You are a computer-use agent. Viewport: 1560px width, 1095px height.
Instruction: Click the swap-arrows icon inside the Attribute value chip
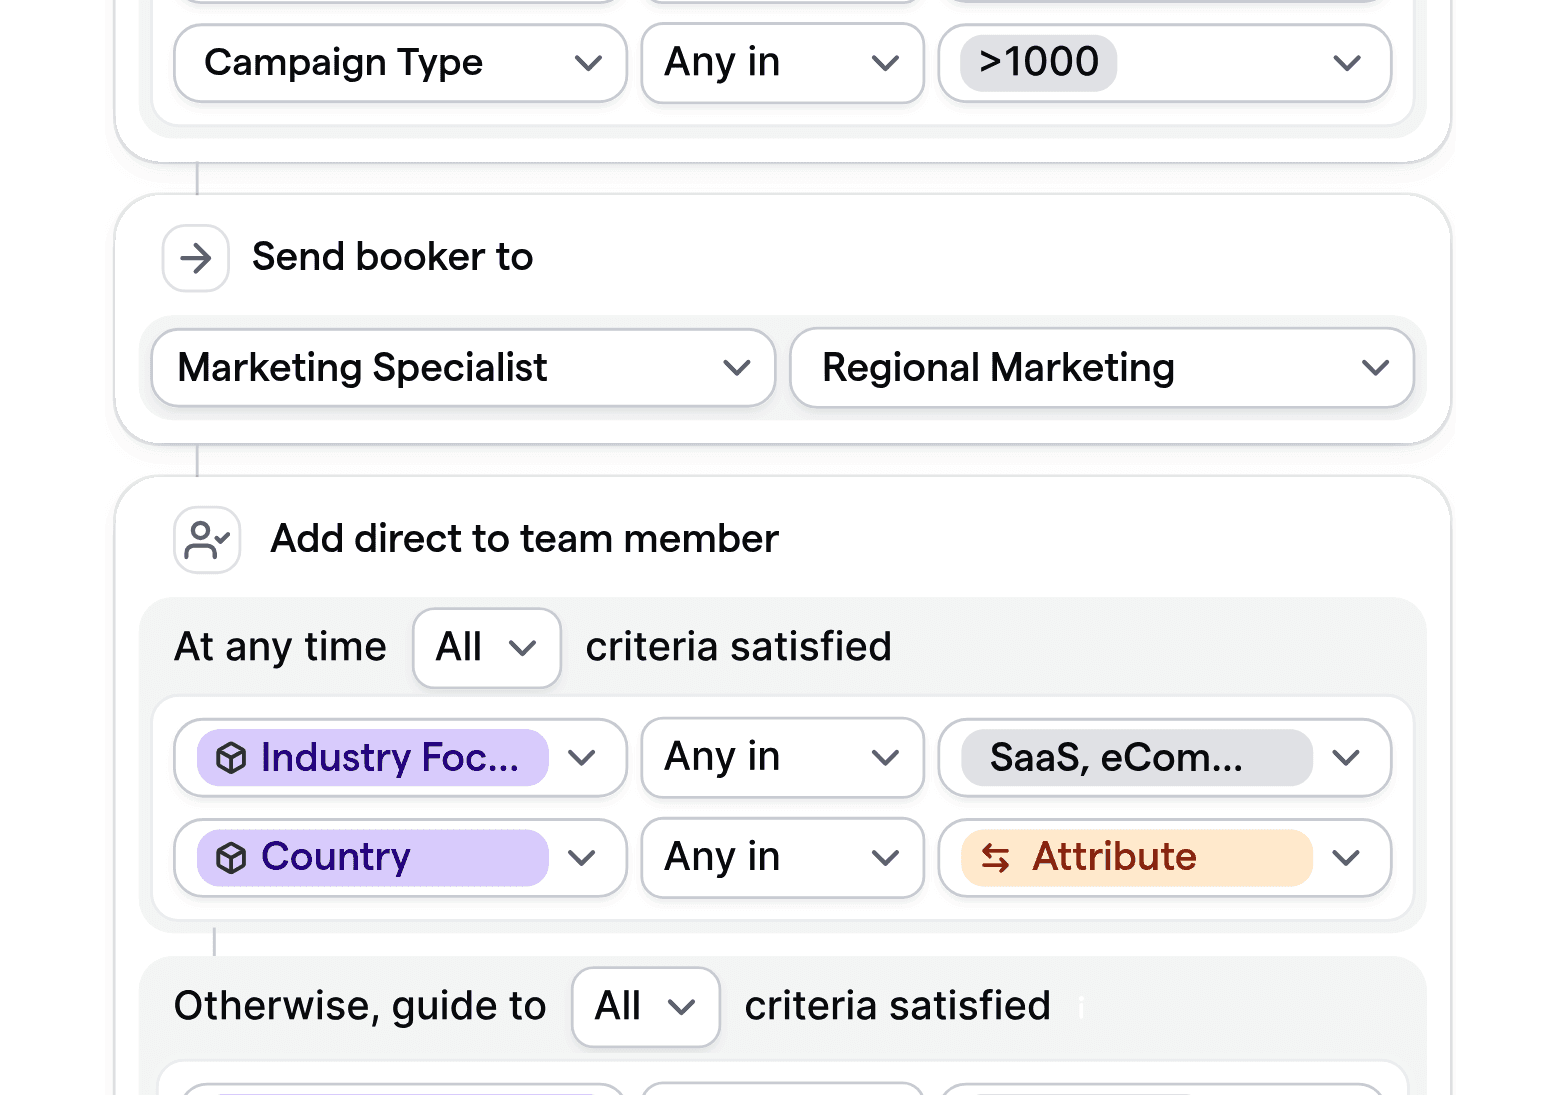click(997, 858)
